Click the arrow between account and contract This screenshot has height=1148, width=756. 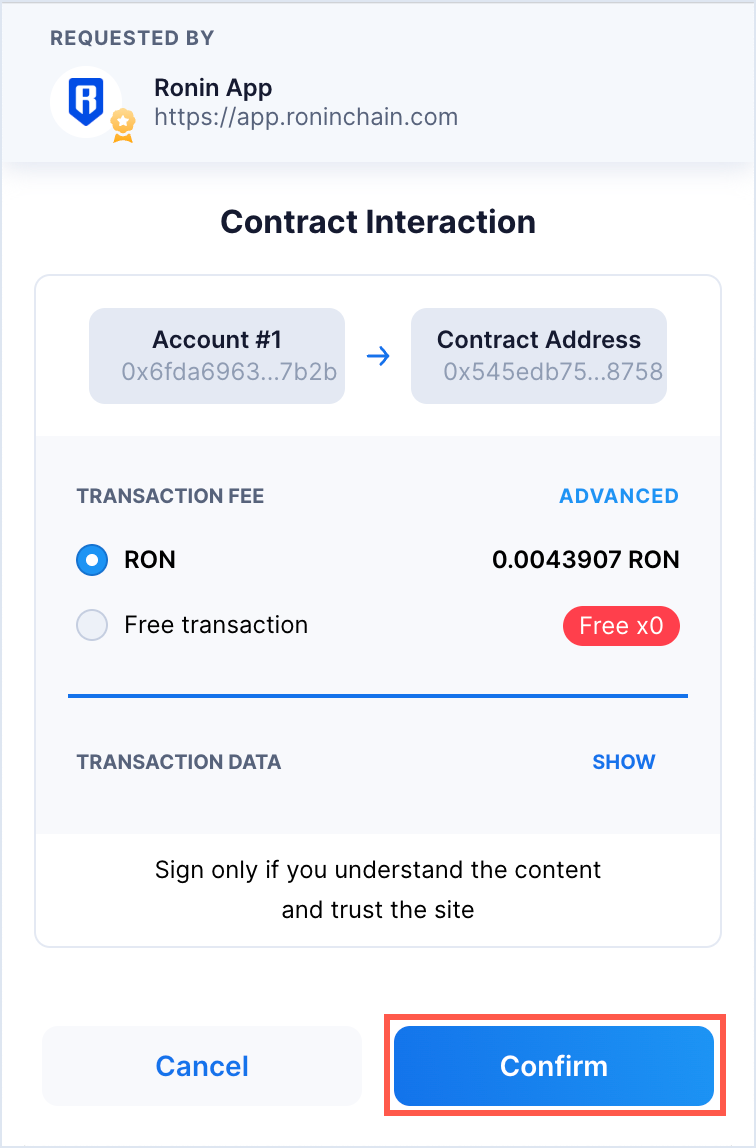(378, 356)
